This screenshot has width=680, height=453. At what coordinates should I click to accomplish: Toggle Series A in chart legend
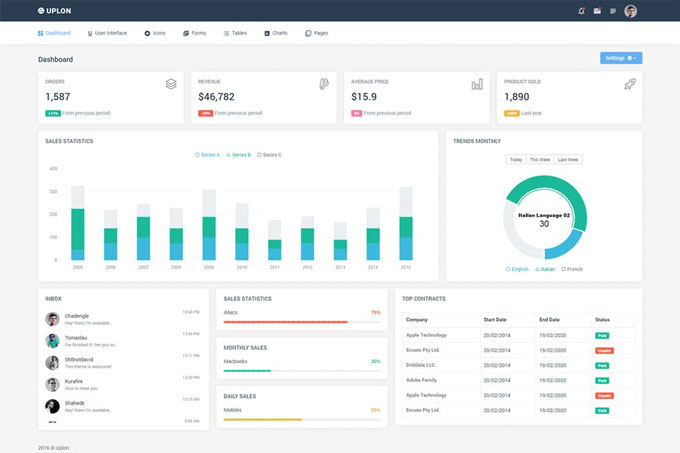(x=207, y=155)
